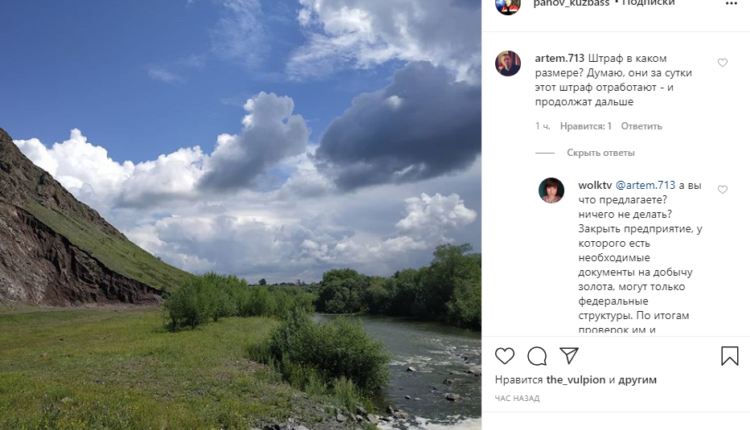This screenshot has width=750, height=430.
Task: Open artem.713's profile avatar
Action: click(508, 64)
